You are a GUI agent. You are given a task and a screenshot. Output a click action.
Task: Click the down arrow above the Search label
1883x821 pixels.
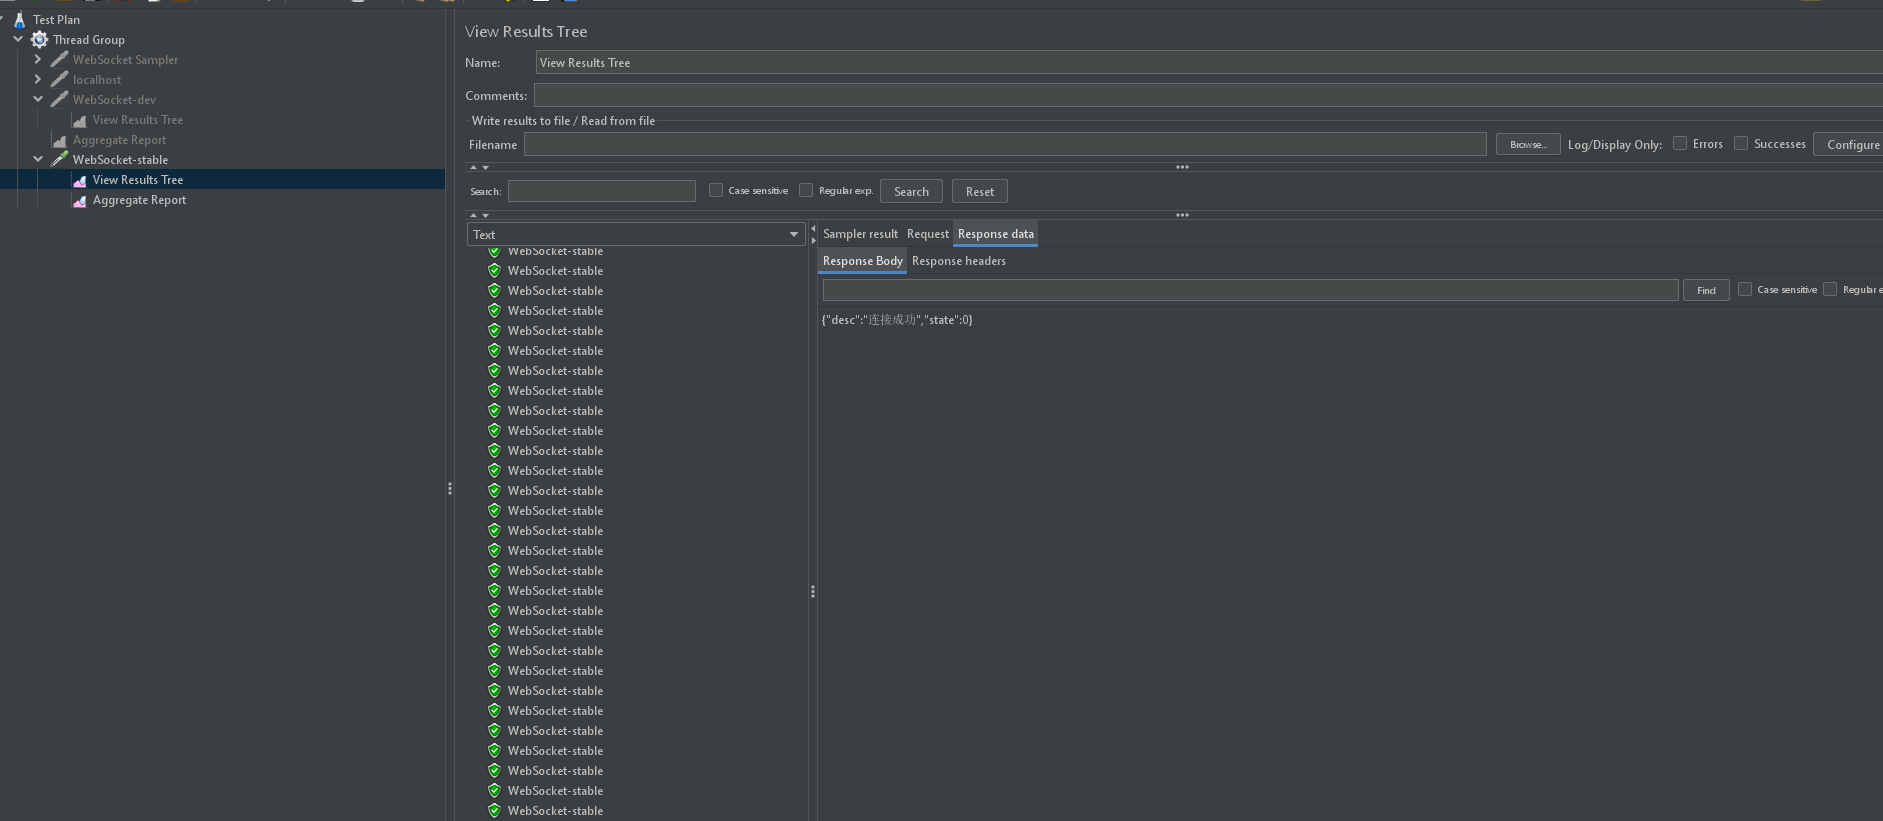pos(486,167)
